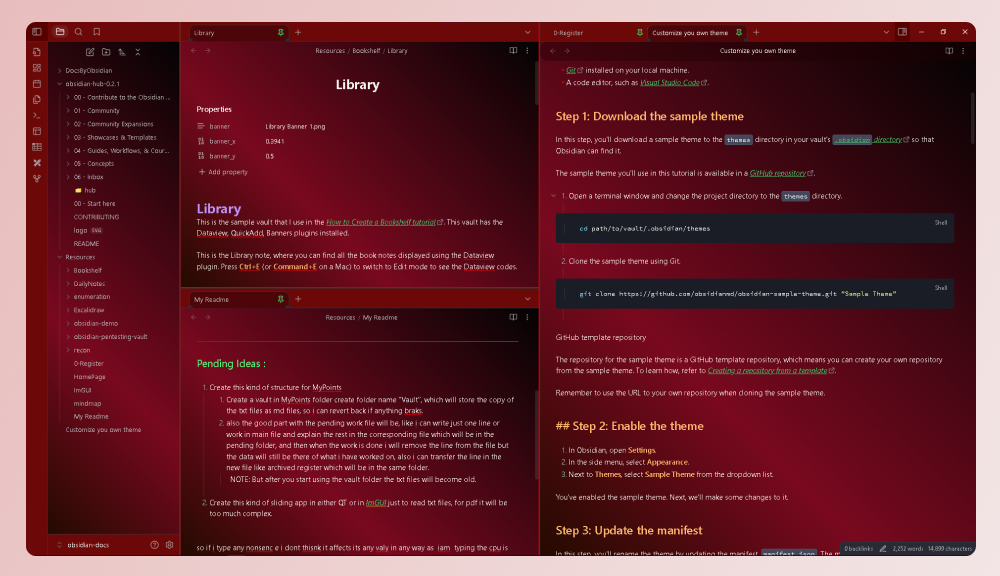Open the logo SVG file
1000x576 pixels.
click(88, 230)
